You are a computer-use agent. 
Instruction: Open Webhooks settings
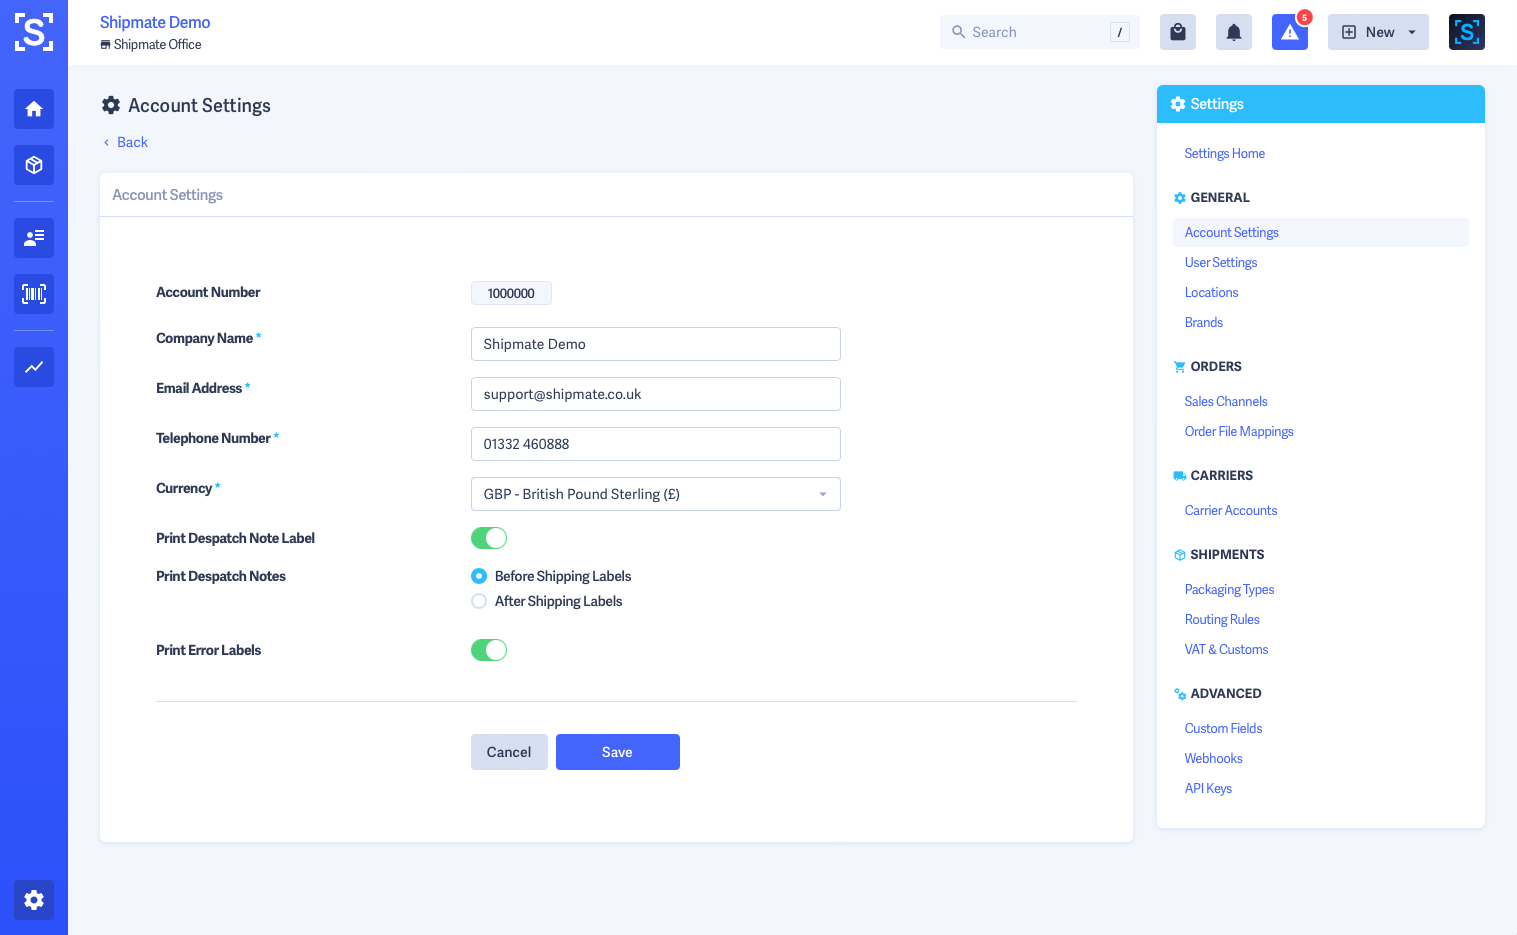(1214, 758)
